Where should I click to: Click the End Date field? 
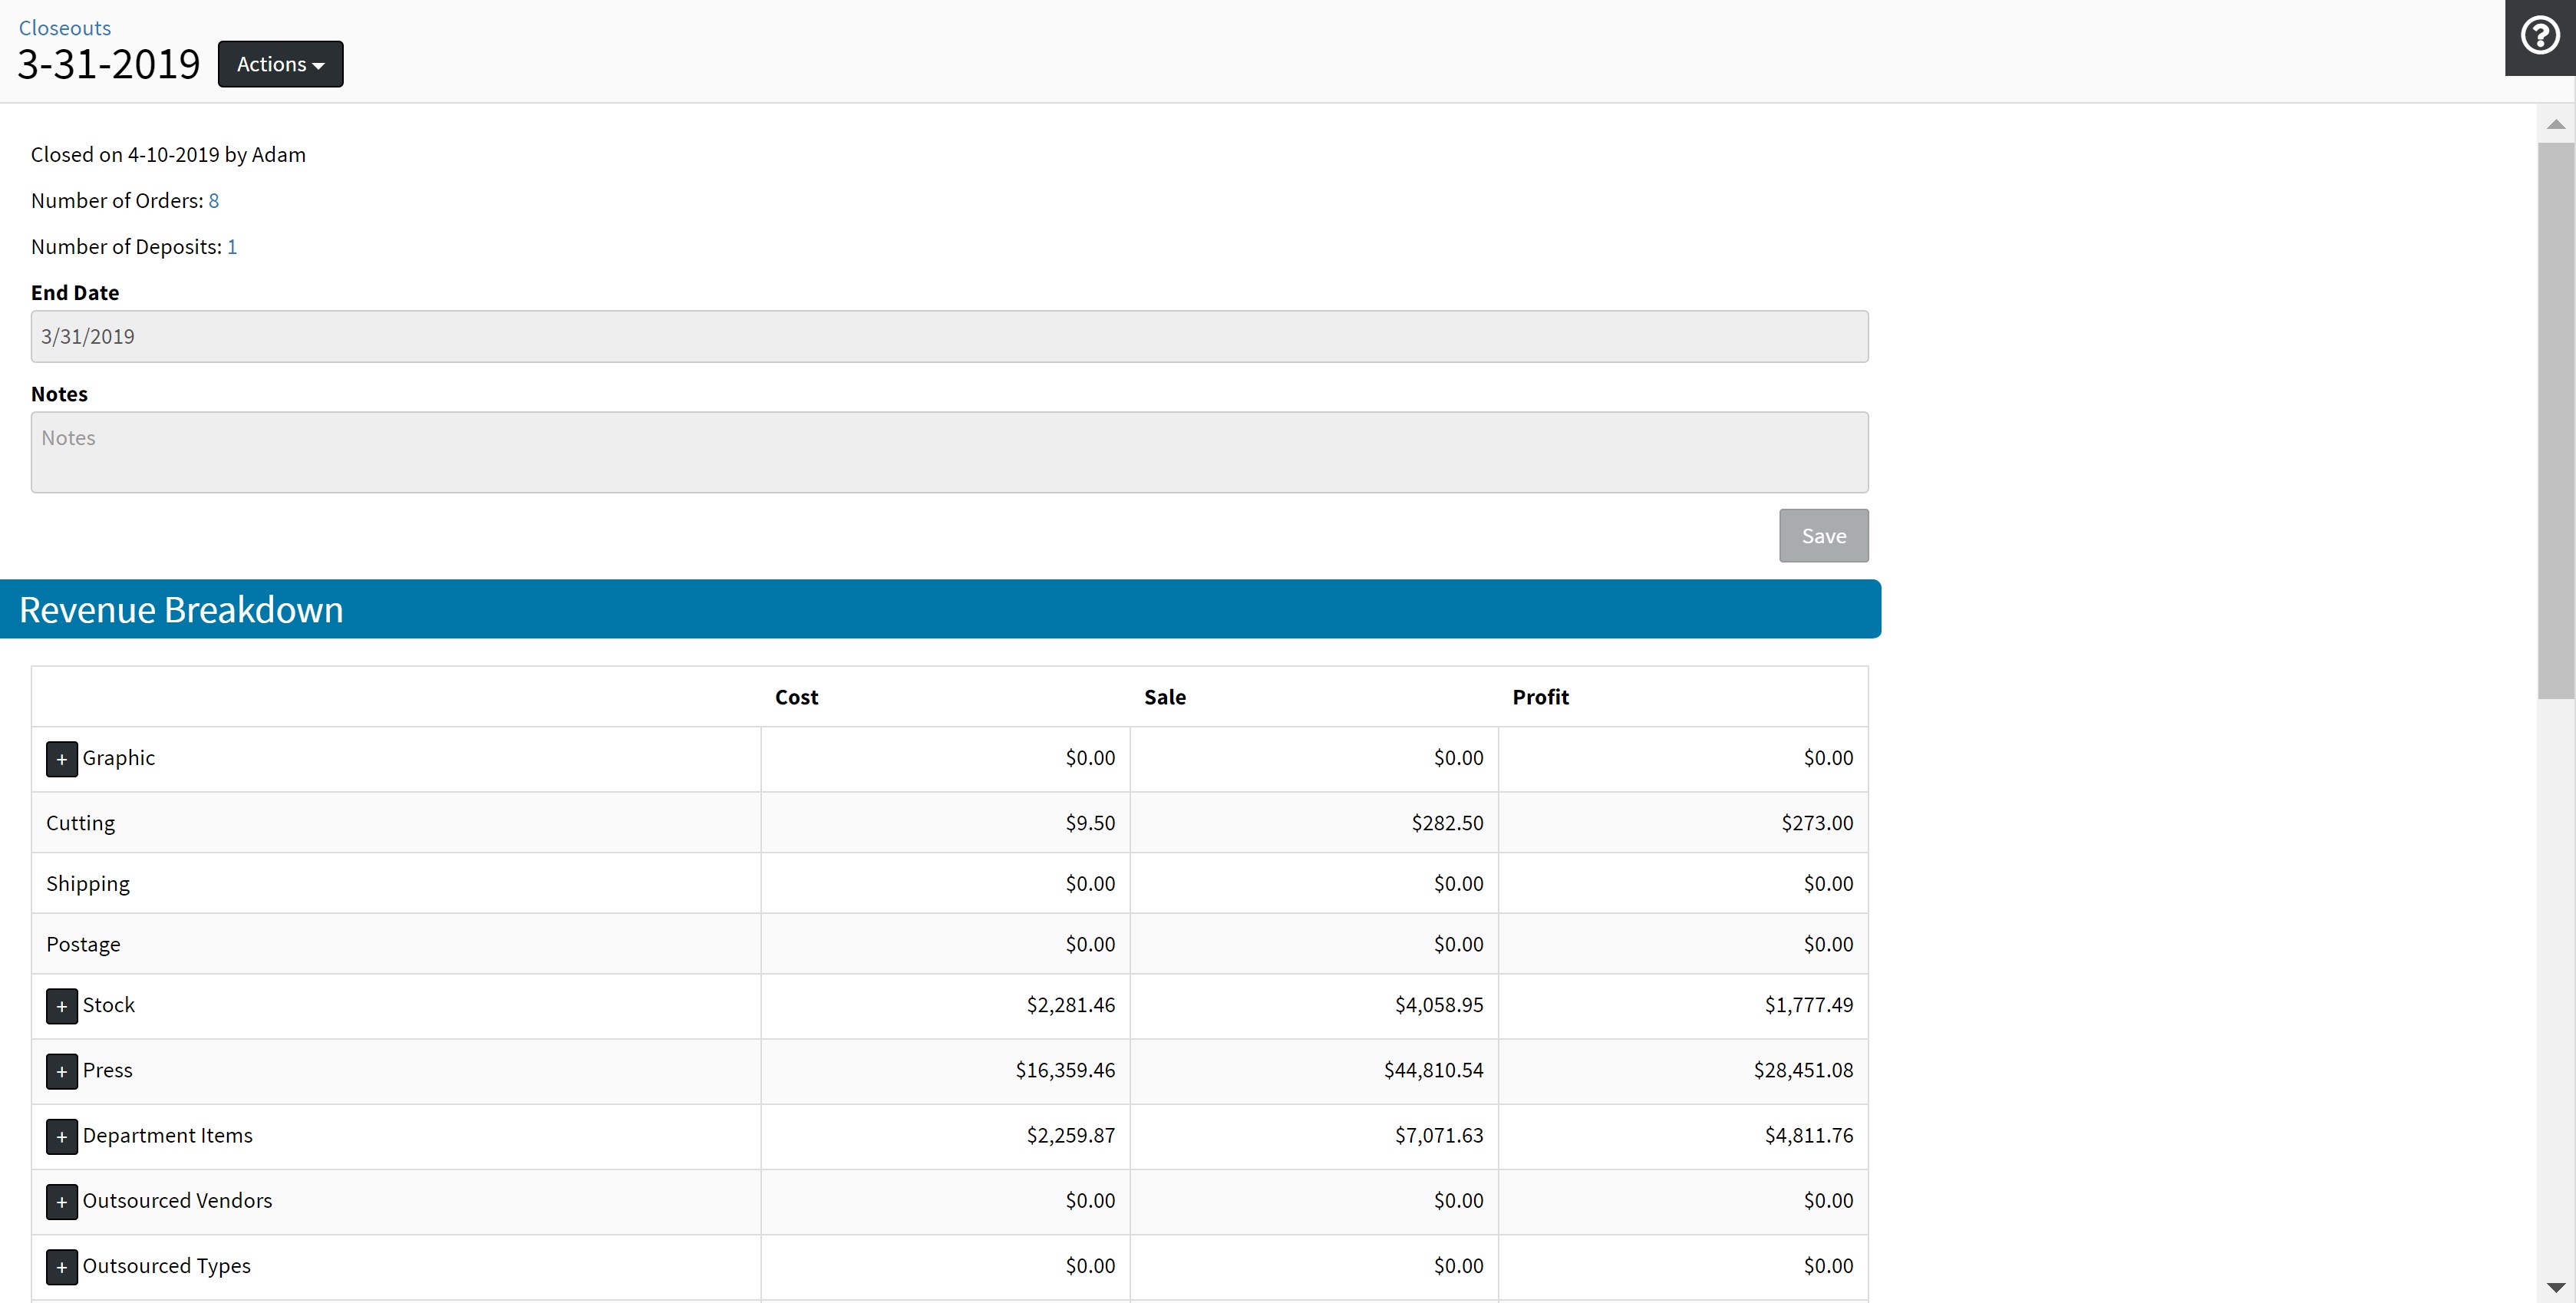948,337
